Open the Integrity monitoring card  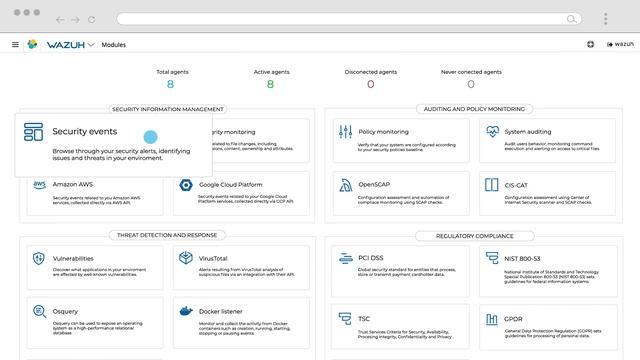(x=261, y=140)
